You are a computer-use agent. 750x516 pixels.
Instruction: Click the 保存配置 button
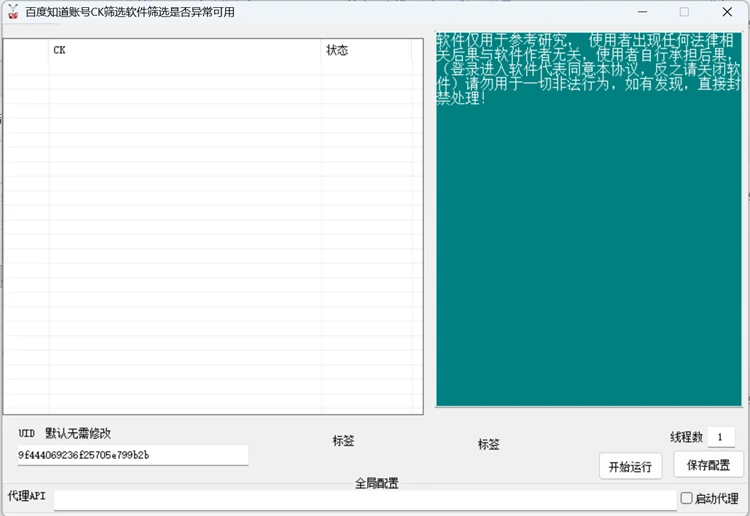708,465
